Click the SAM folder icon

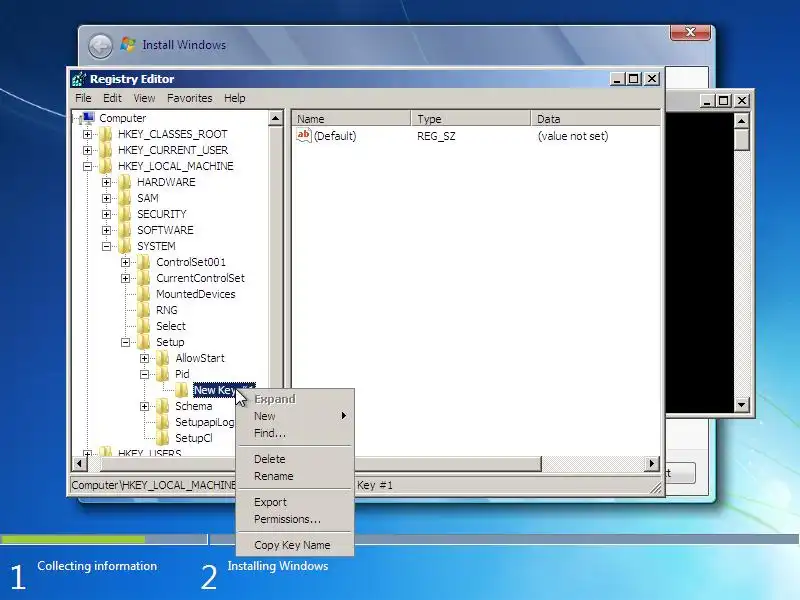point(125,198)
